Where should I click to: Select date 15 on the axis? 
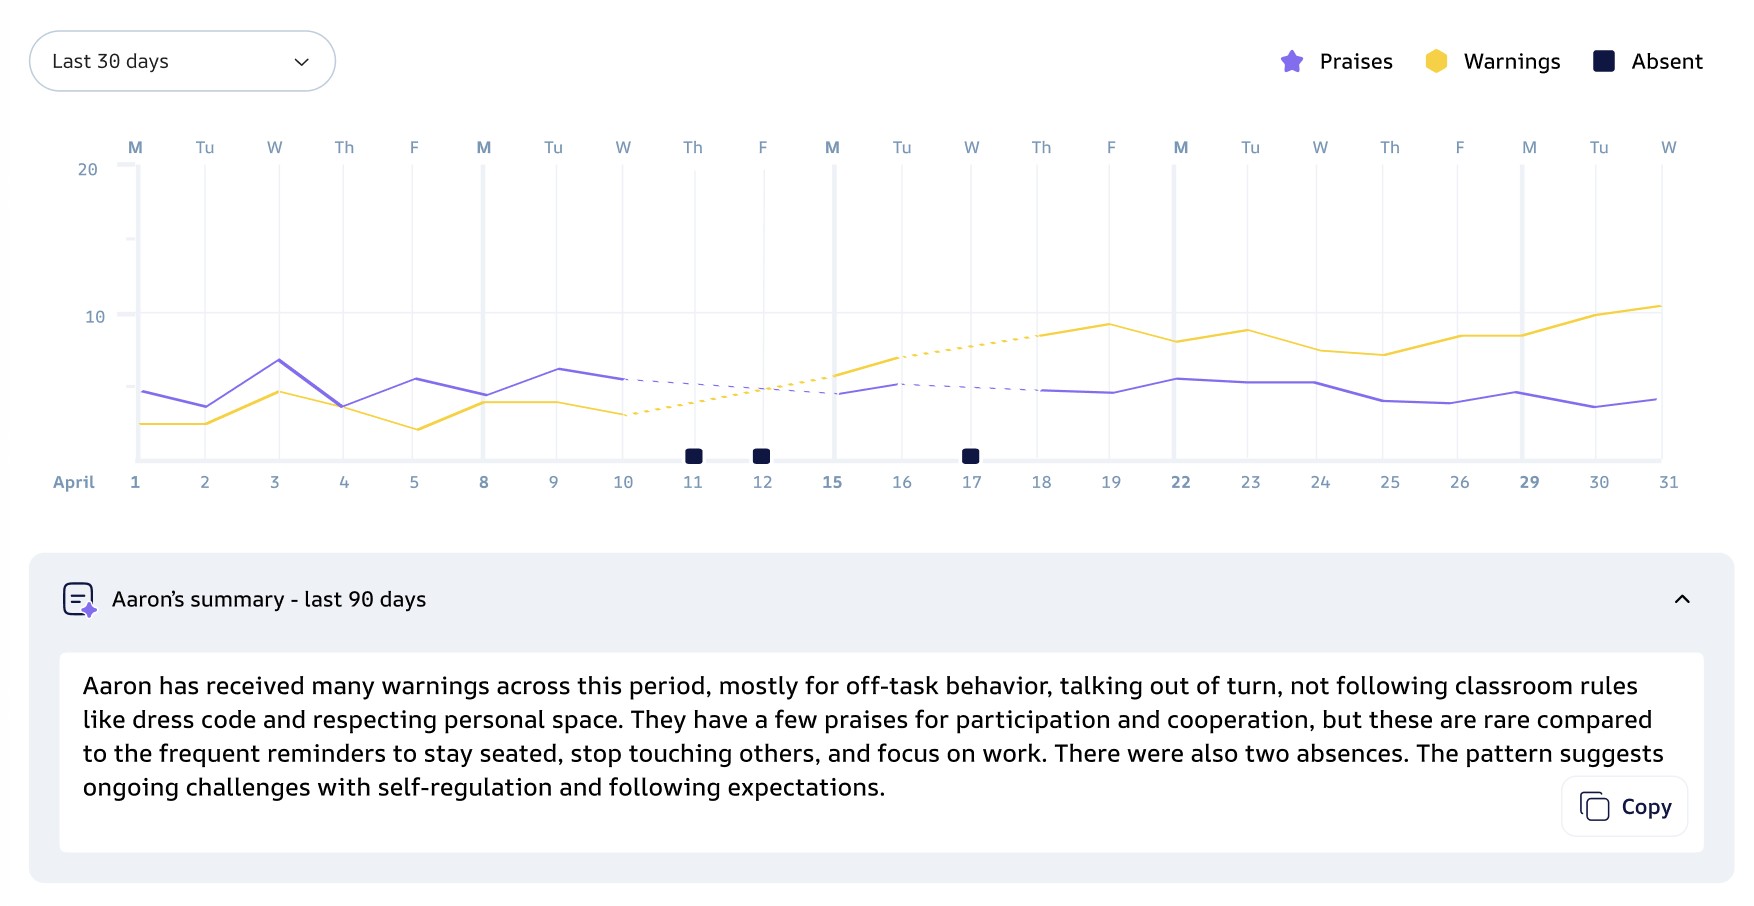(832, 482)
